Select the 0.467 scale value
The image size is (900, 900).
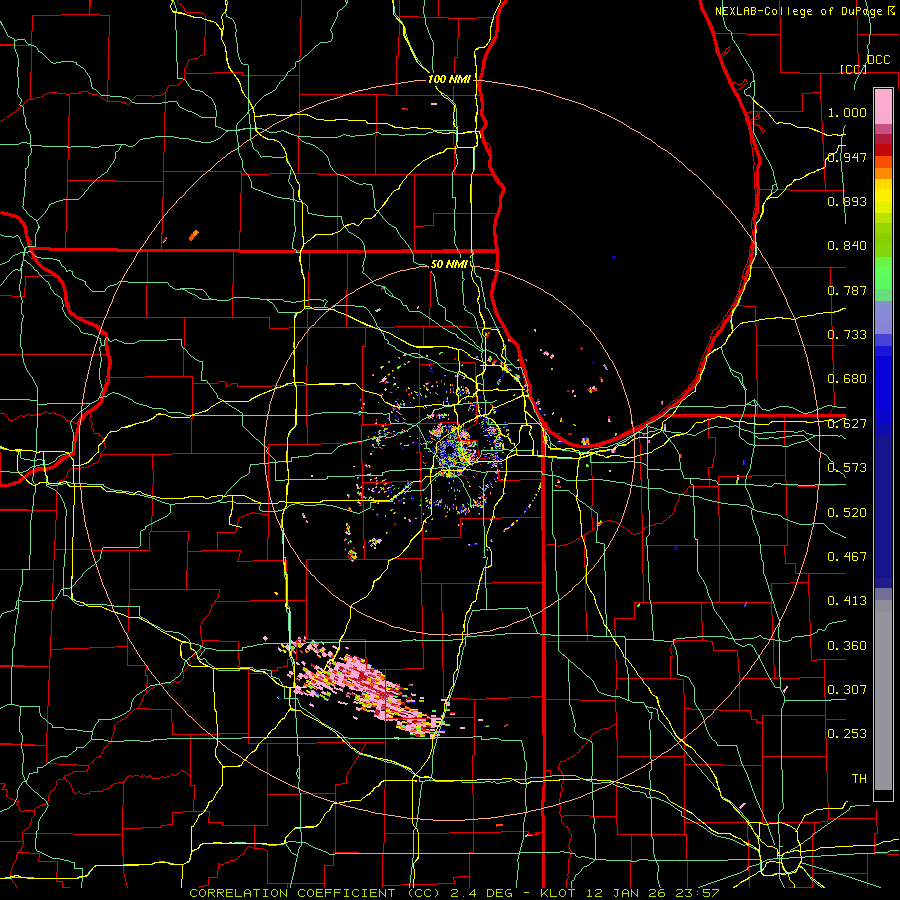coord(847,557)
